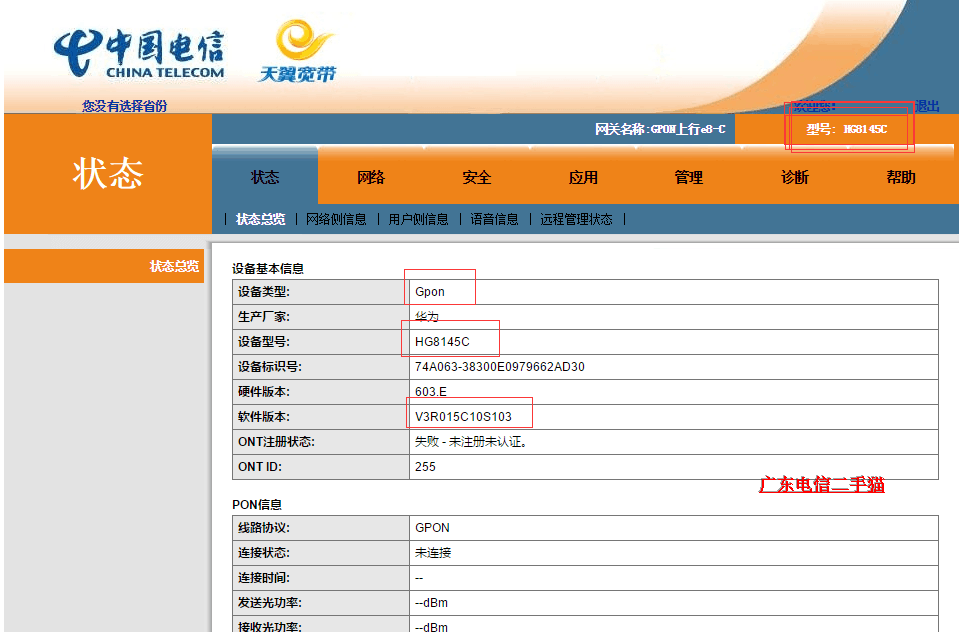Click the 失败 - 未注册未认证 status value
The height and width of the screenshot is (632, 962).
pyautogui.click(x=471, y=442)
